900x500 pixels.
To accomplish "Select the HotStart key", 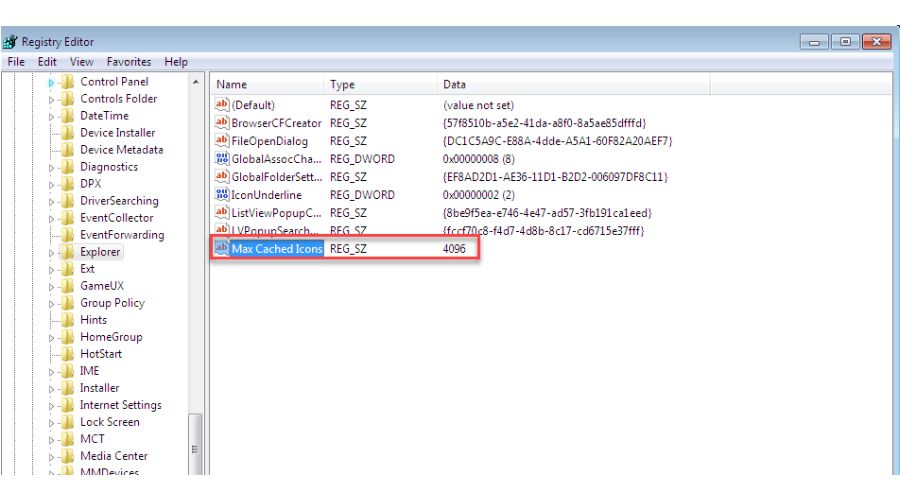I will 100,354.
